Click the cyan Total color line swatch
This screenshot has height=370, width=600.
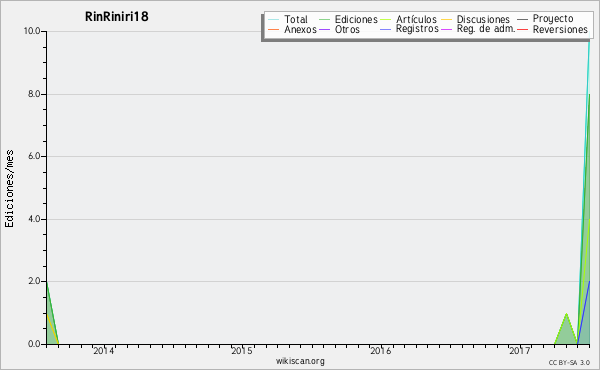pyautogui.click(x=274, y=19)
